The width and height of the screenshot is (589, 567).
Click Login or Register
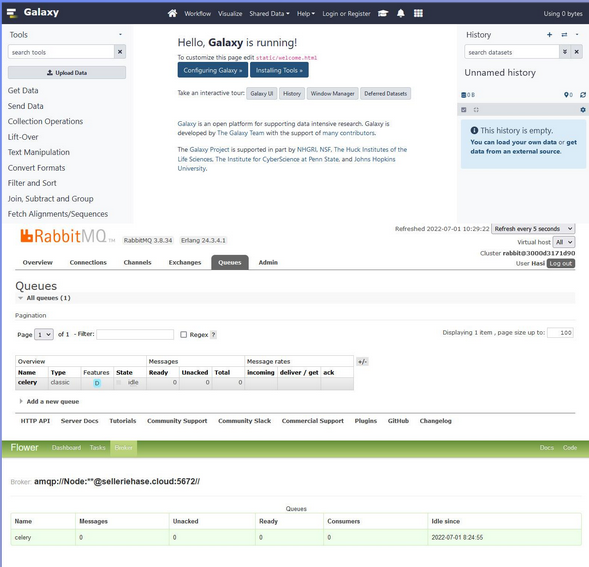346,14
